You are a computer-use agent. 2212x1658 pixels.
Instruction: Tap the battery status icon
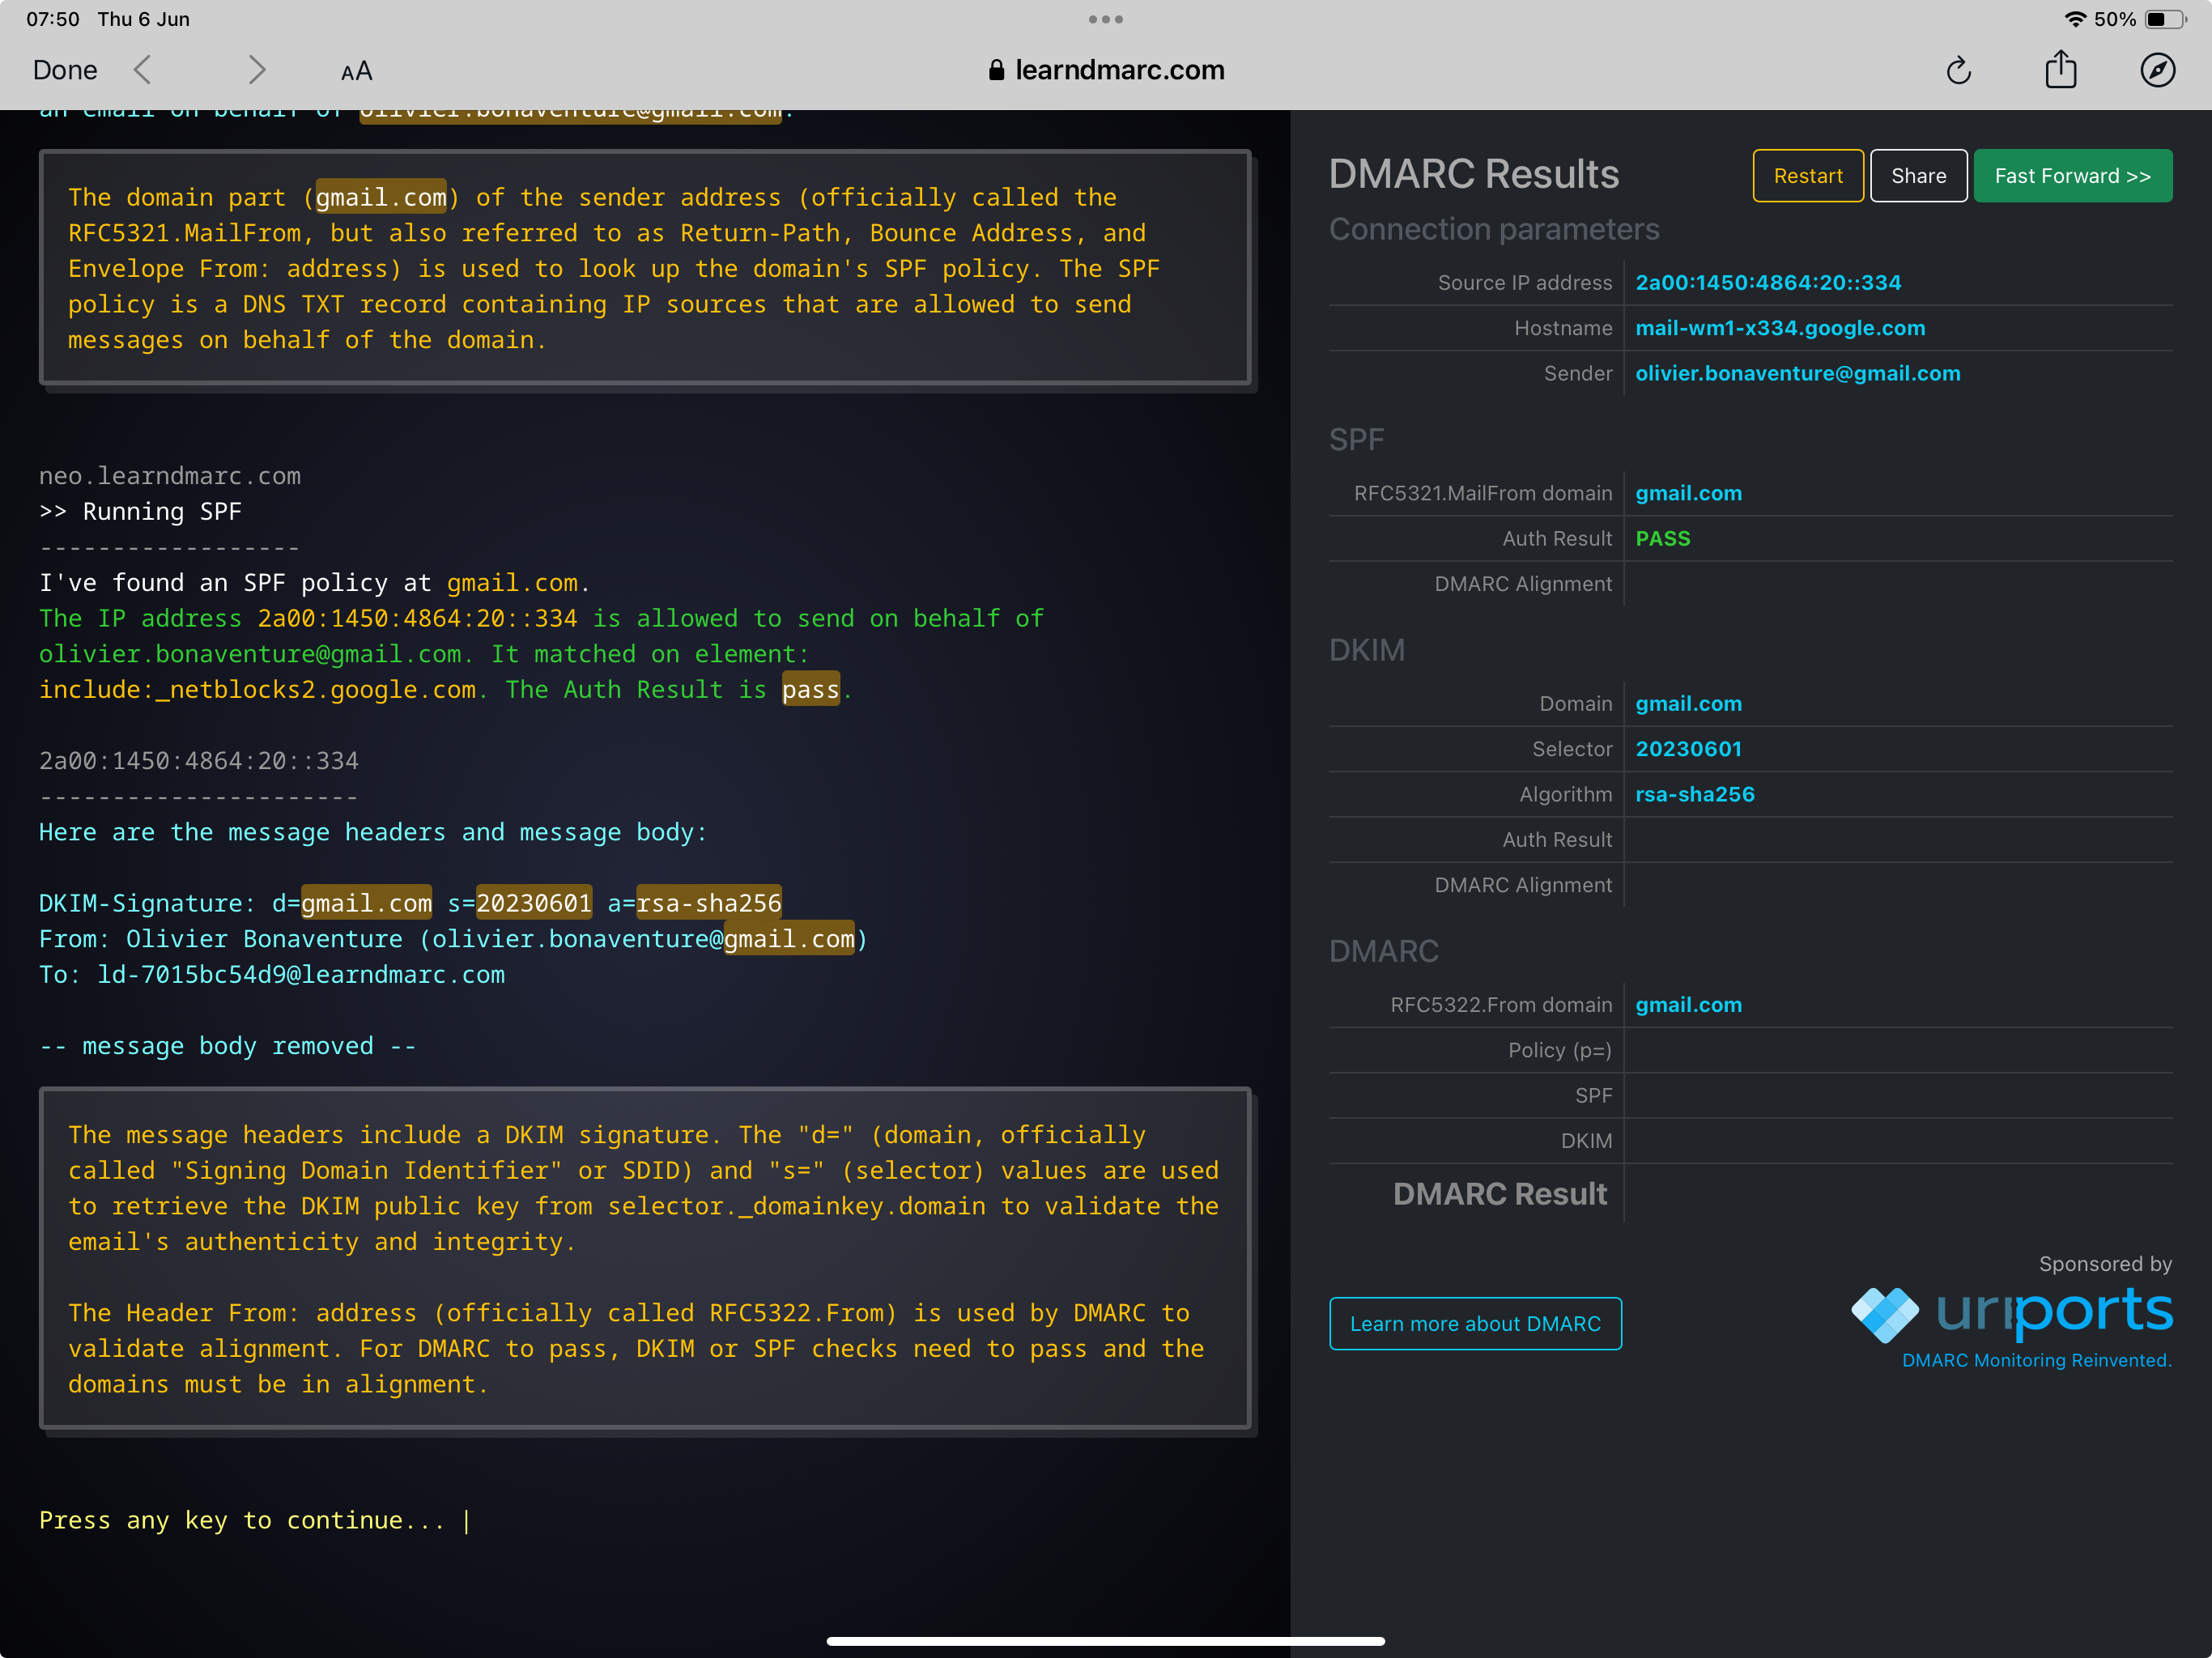[2165, 19]
